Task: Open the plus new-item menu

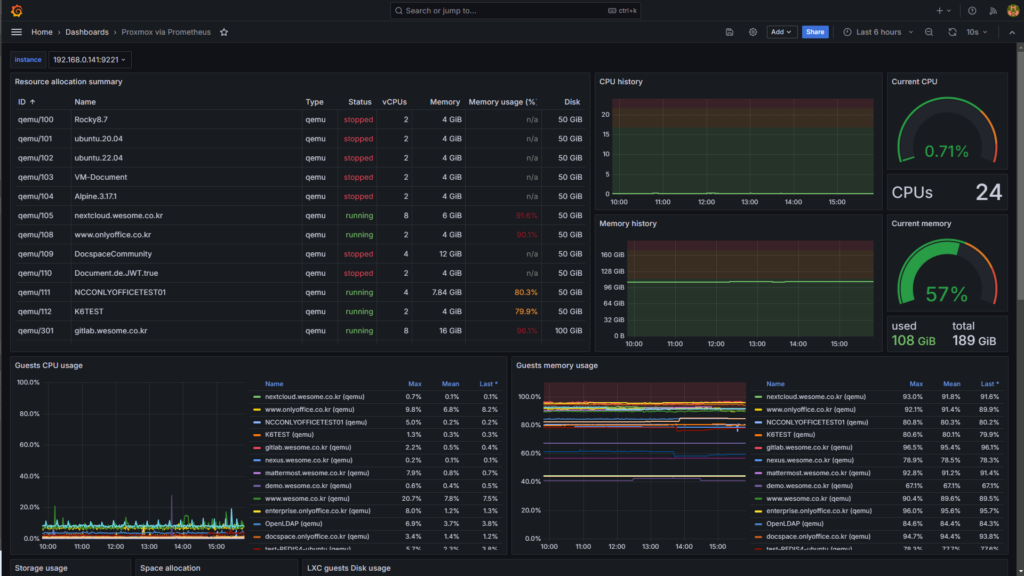Action: click(x=943, y=10)
